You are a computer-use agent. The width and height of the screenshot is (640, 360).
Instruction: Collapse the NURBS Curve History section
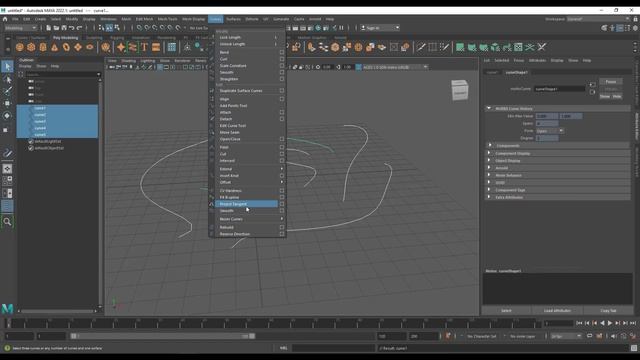pos(489,108)
